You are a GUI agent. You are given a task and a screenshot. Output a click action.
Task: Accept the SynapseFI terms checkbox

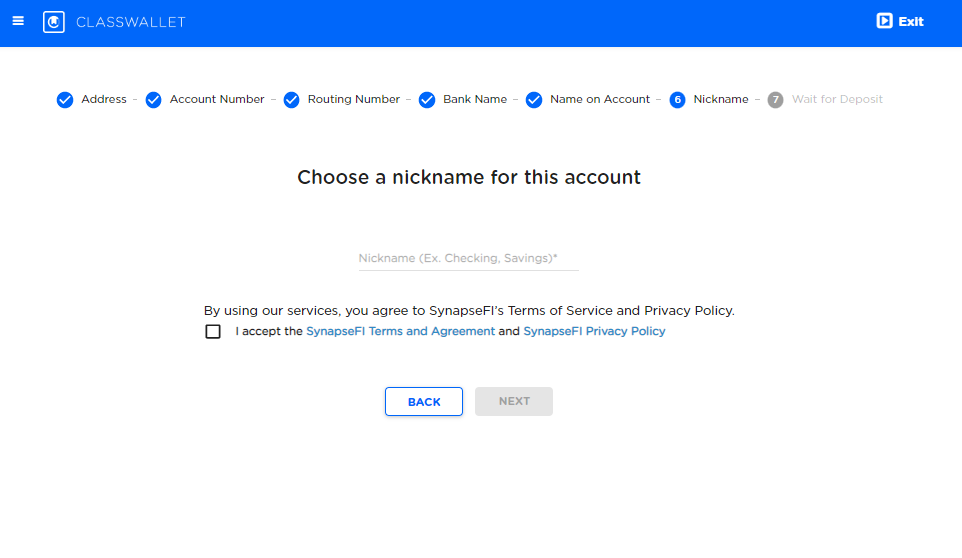(213, 332)
